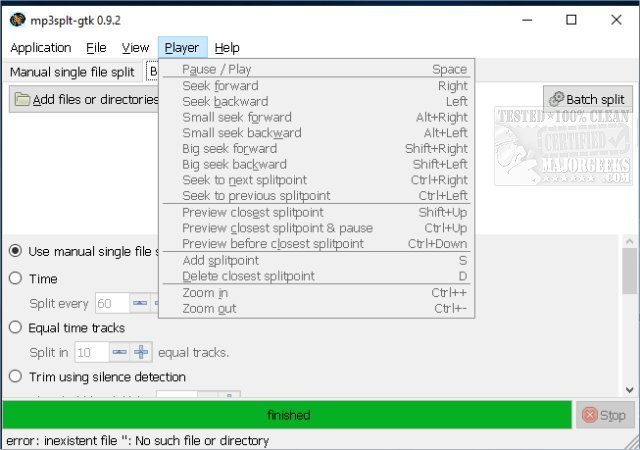Click the Batch split gear icon
The image size is (640, 450).
(556, 99)
